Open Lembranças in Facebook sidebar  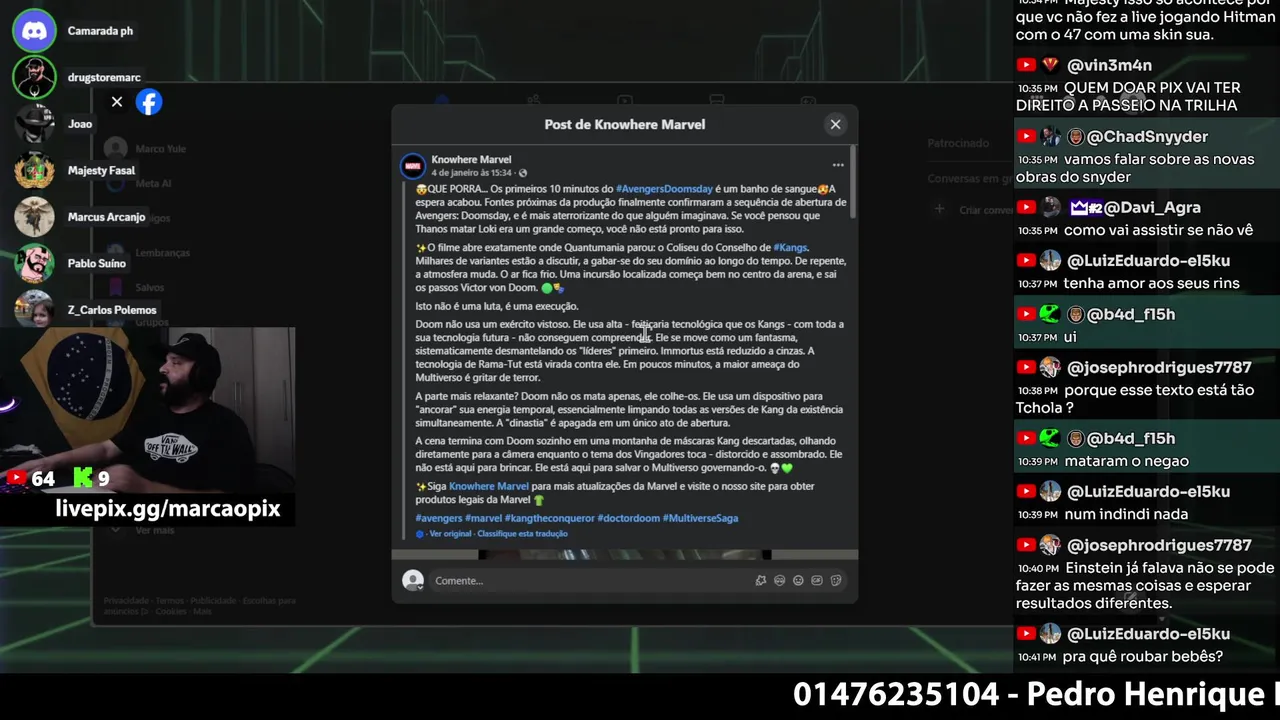tap(162, 253)
